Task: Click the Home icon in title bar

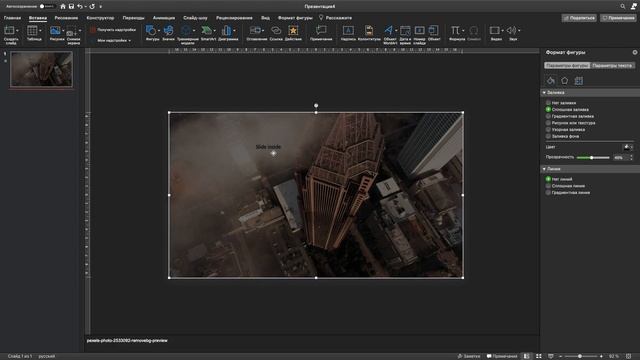Action: (63, 7)
